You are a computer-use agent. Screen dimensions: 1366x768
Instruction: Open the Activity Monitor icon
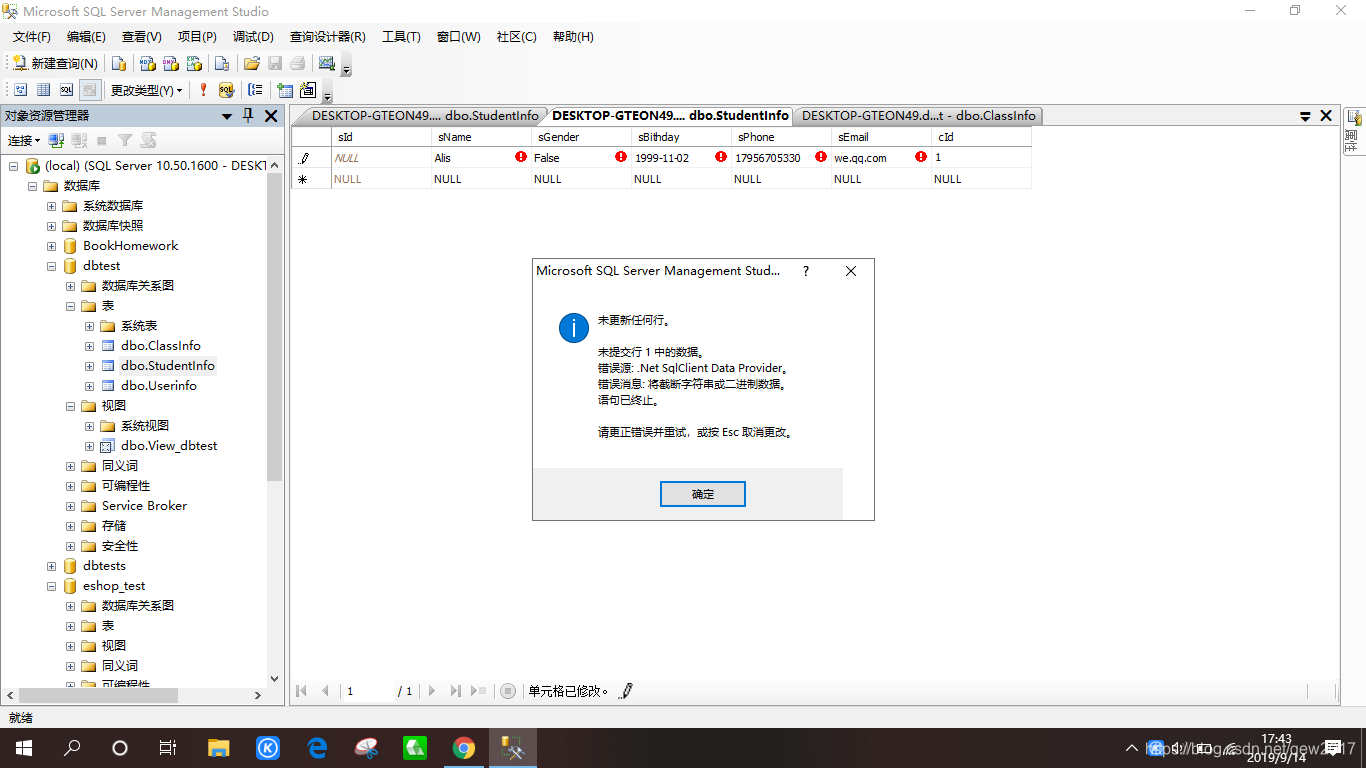[x=326, y=63]
